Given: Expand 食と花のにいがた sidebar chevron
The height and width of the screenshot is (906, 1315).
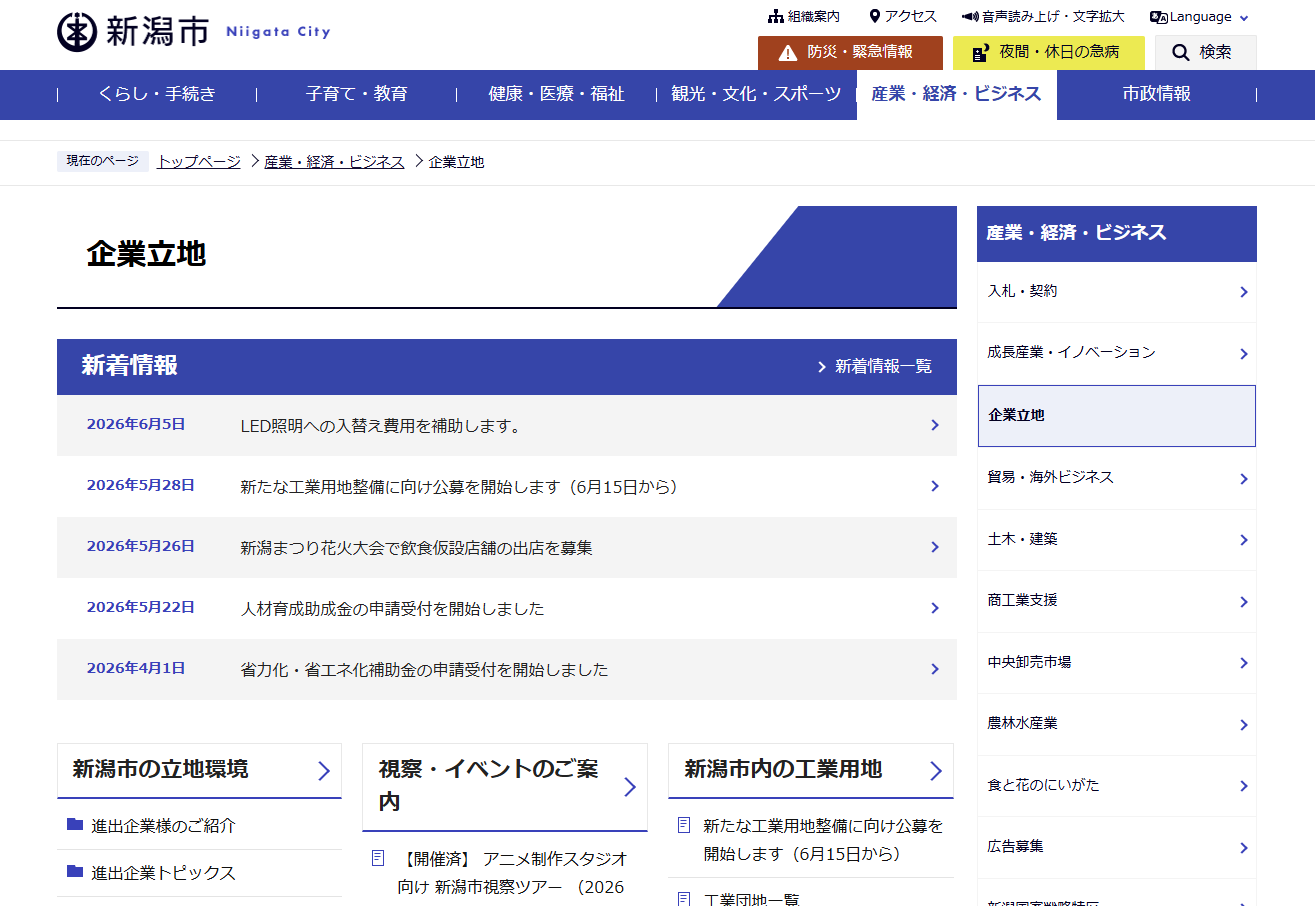Looking at the screenshot, I should coord(1244,786).
